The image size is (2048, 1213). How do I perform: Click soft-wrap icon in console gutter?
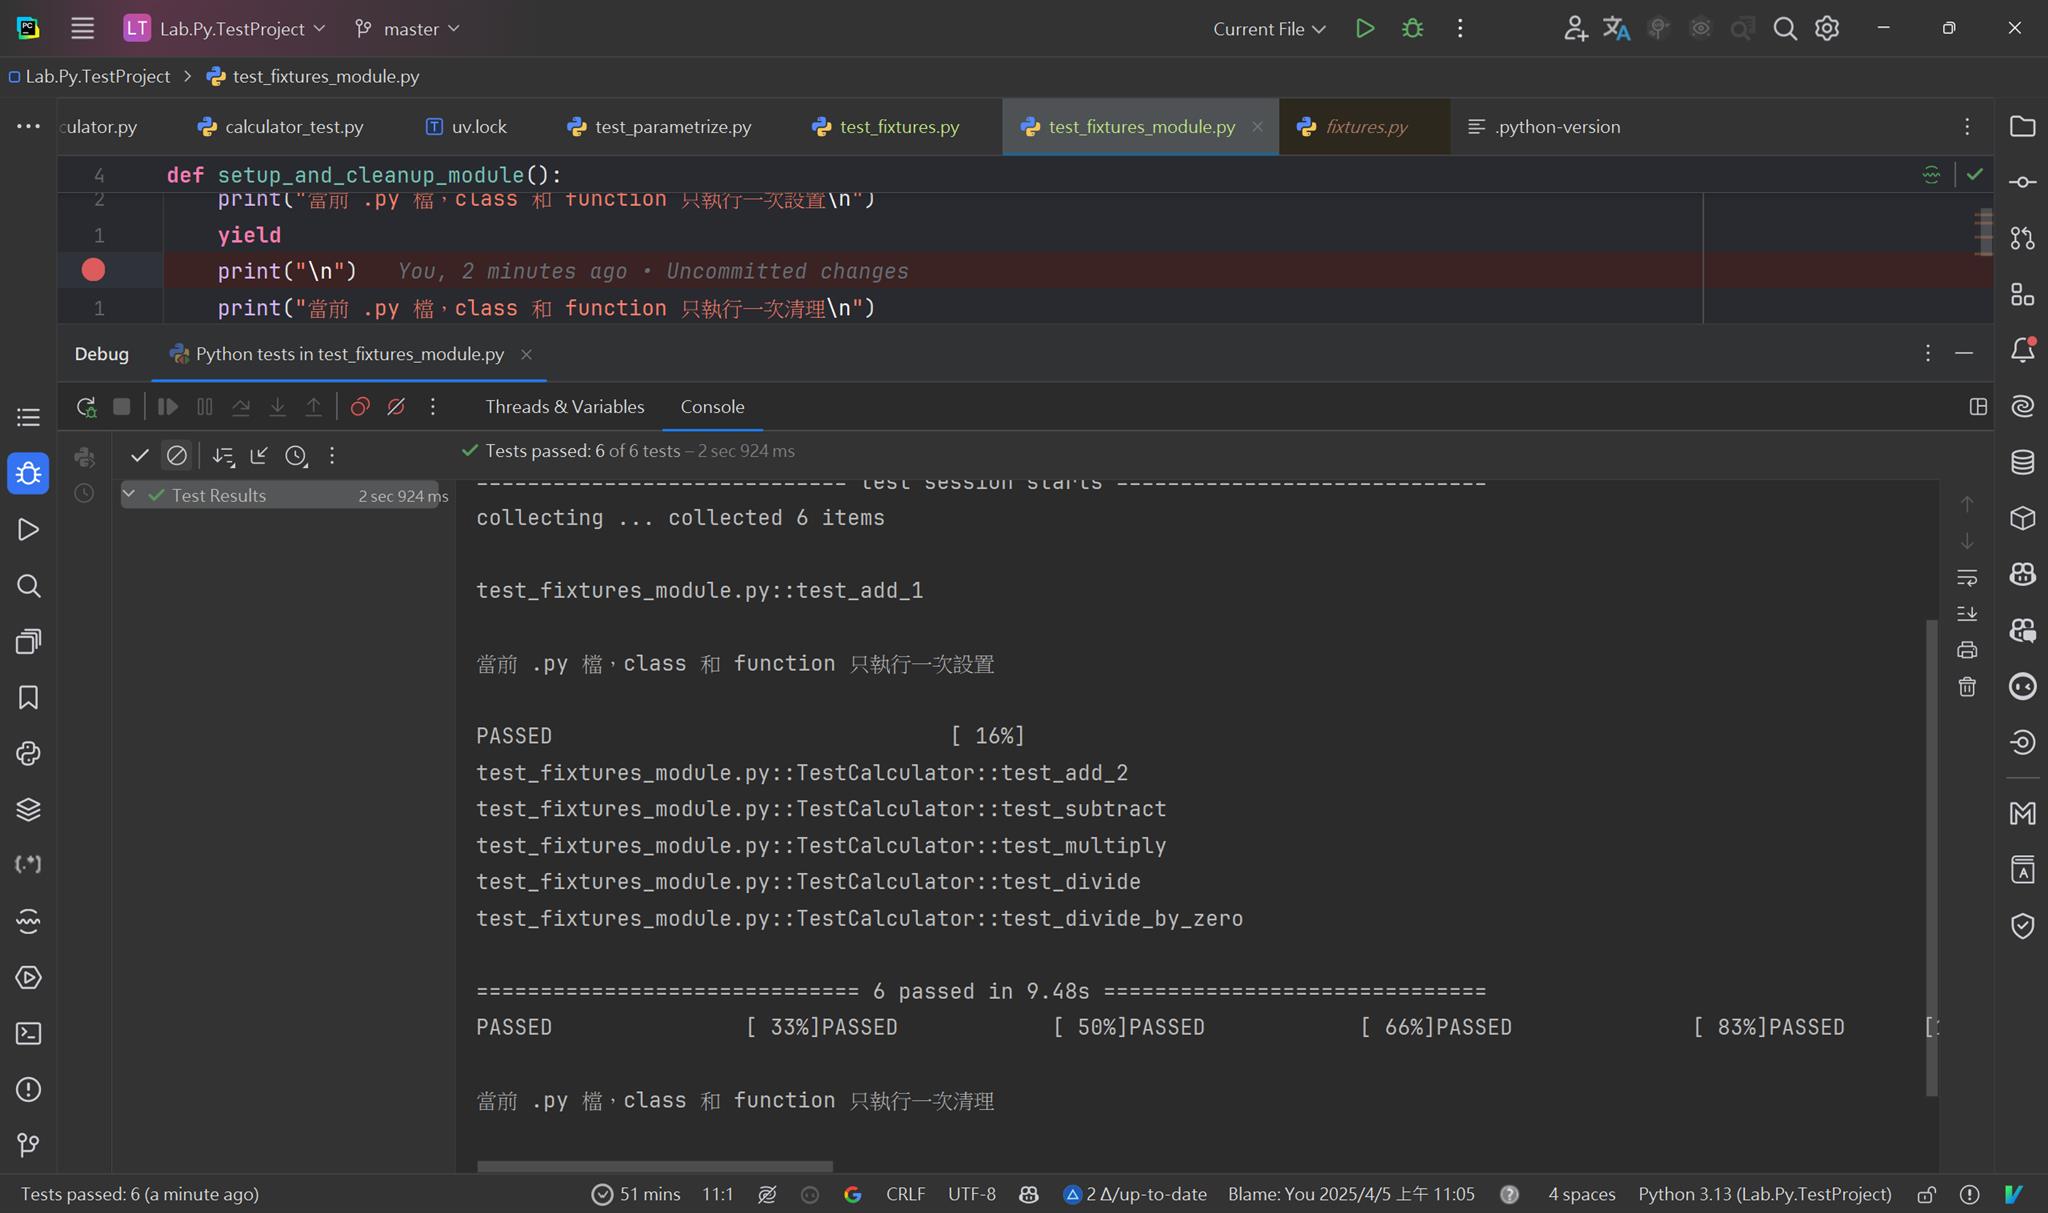pyautogui.click(x=1967, y=577)
